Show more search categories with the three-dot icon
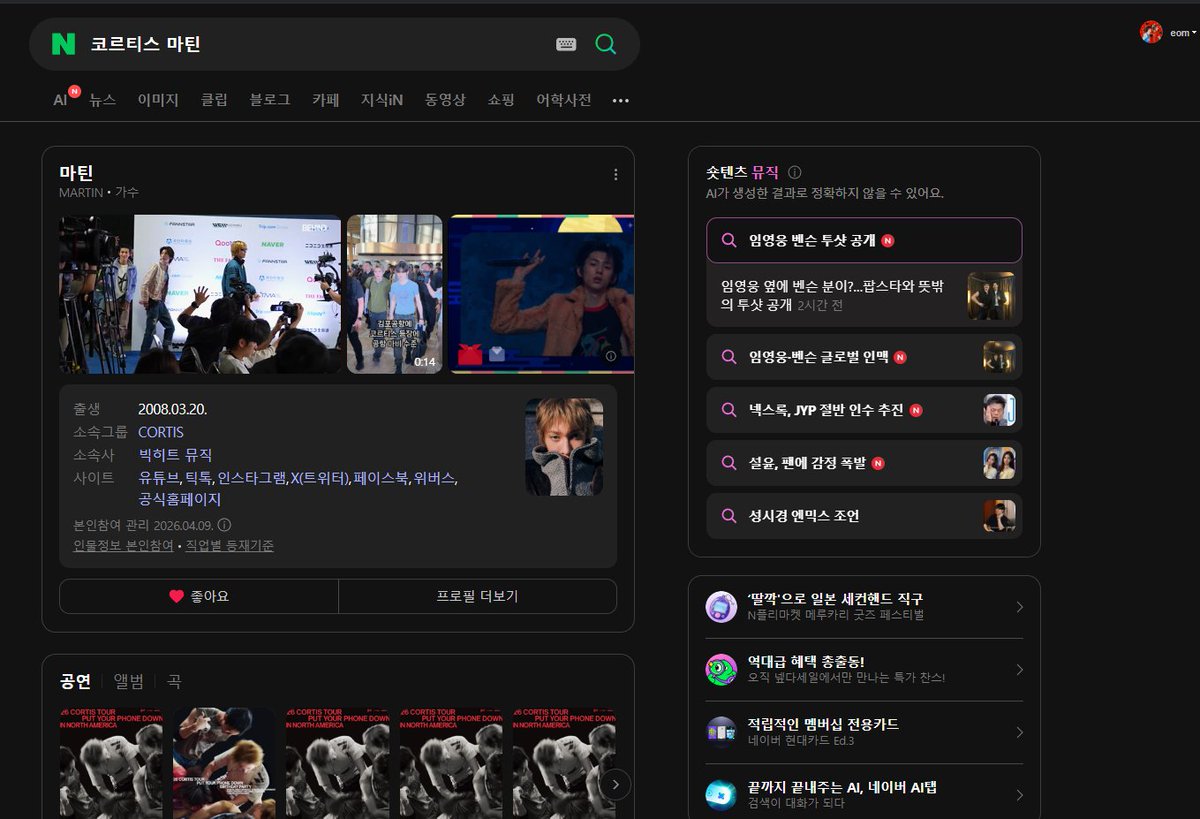The height and width of the screenshot is (819, 1200). pos(621,100)
